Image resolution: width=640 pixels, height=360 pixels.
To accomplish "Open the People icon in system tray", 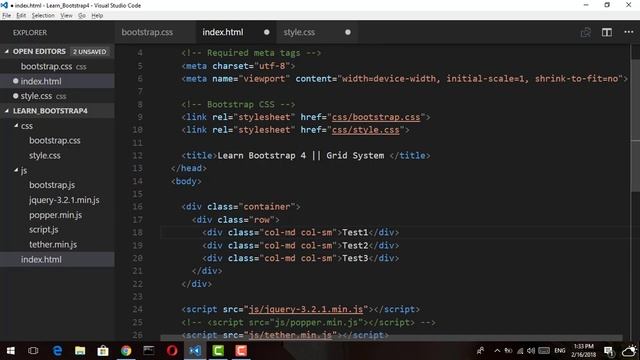I will (480, 351).
